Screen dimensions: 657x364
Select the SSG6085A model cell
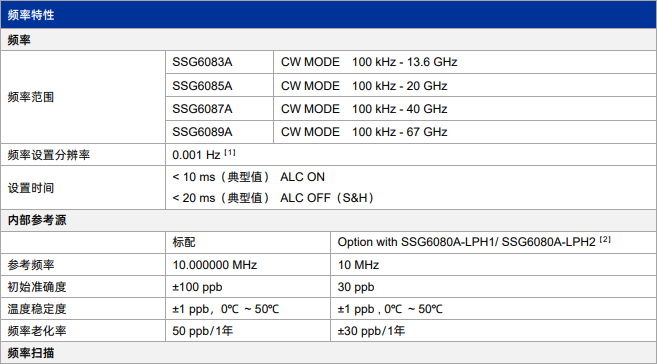(220, 86)
